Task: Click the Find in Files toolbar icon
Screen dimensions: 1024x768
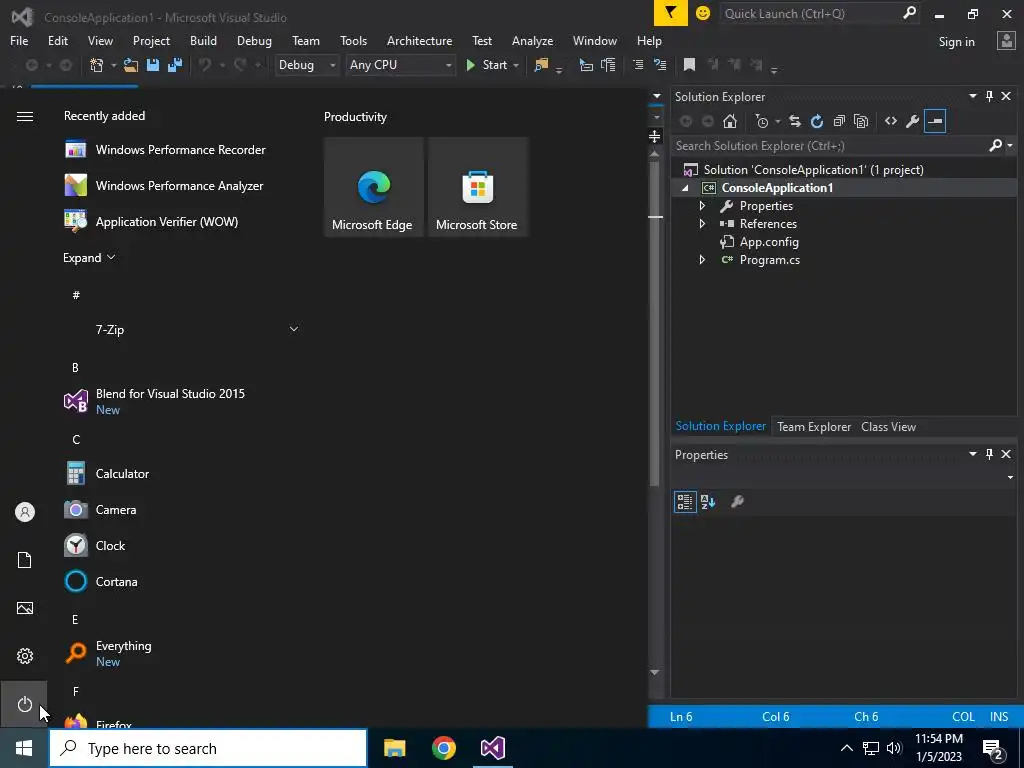Action: coord(541,65)
